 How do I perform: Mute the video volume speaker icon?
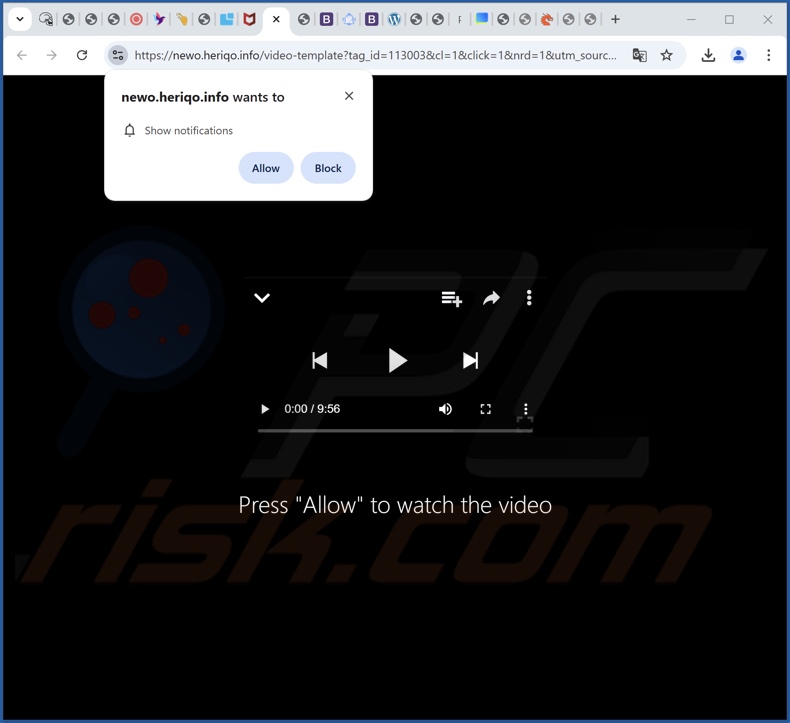click(445, 409)
